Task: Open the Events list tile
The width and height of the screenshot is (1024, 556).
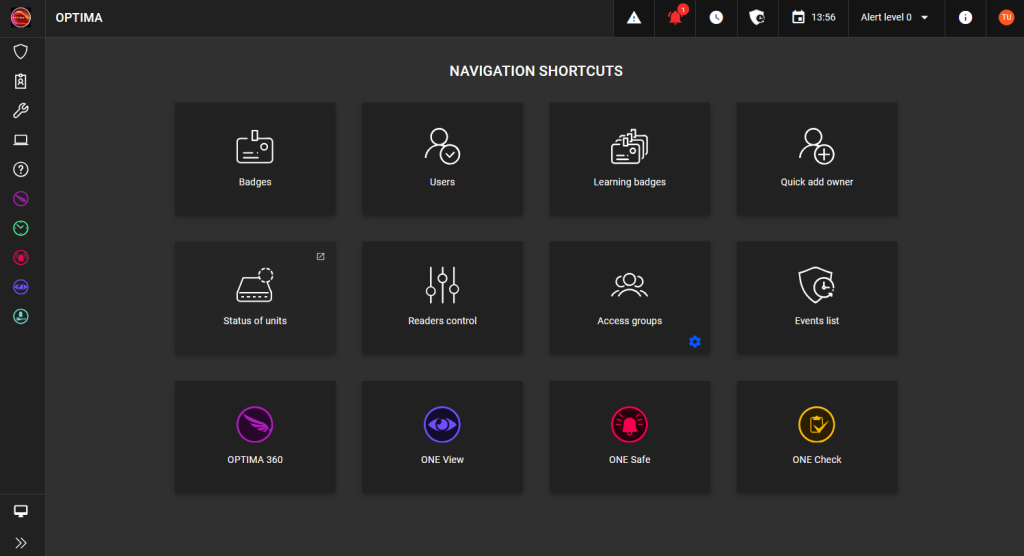Action: [x=817, y=297]
